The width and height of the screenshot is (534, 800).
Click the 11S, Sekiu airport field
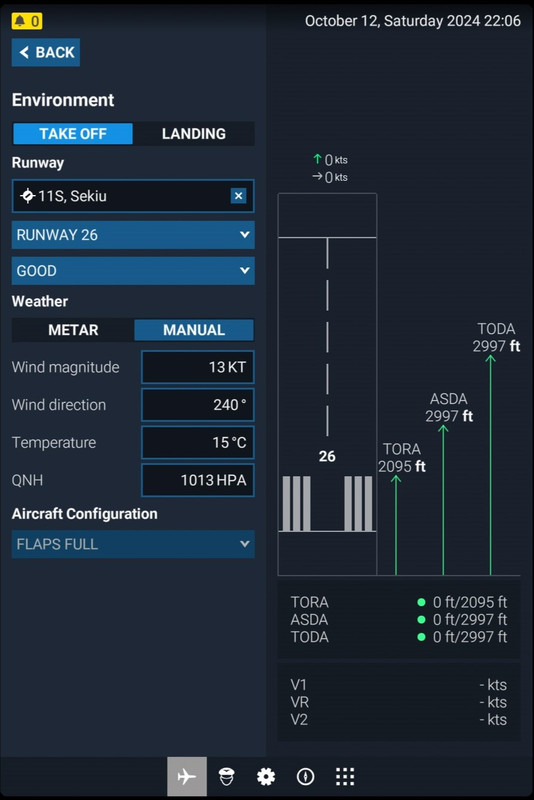tap(133, 196)
